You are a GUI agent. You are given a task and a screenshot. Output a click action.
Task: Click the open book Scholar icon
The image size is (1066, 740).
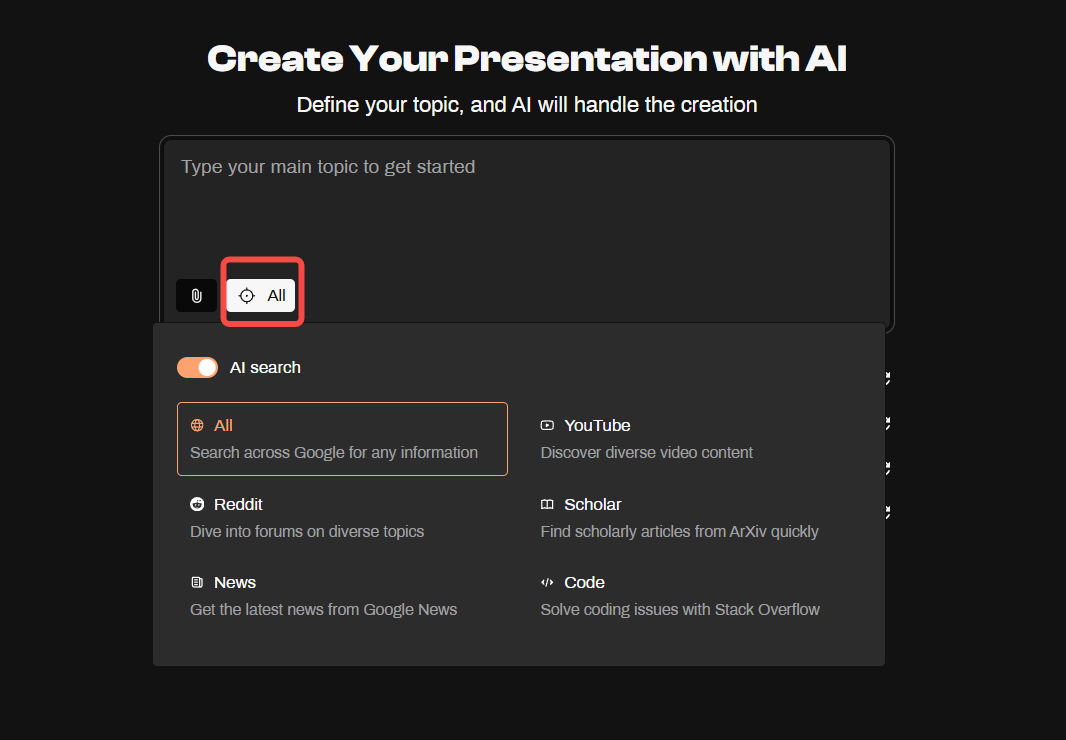tap(547, 504)
